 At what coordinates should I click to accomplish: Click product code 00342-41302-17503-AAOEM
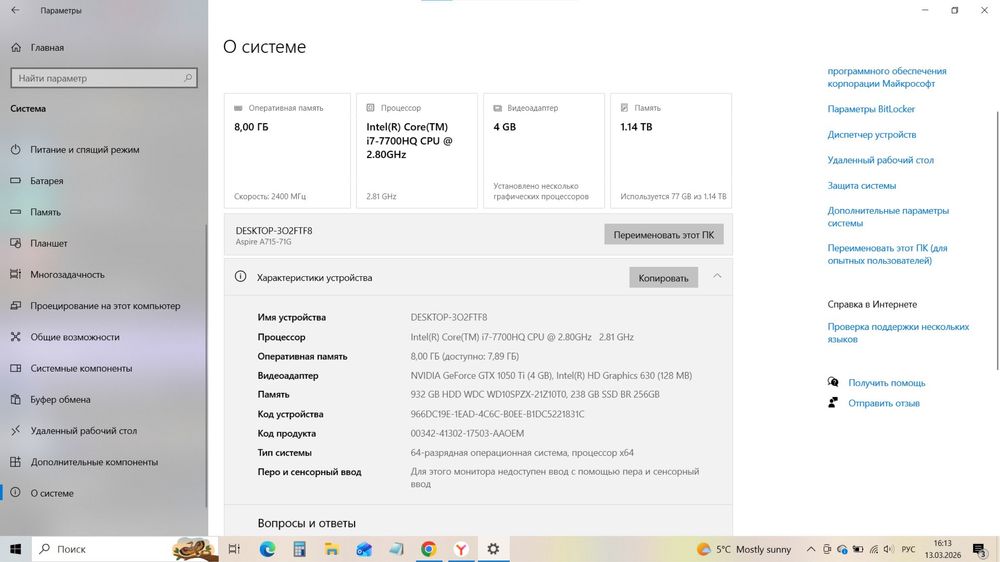[467, 433]
